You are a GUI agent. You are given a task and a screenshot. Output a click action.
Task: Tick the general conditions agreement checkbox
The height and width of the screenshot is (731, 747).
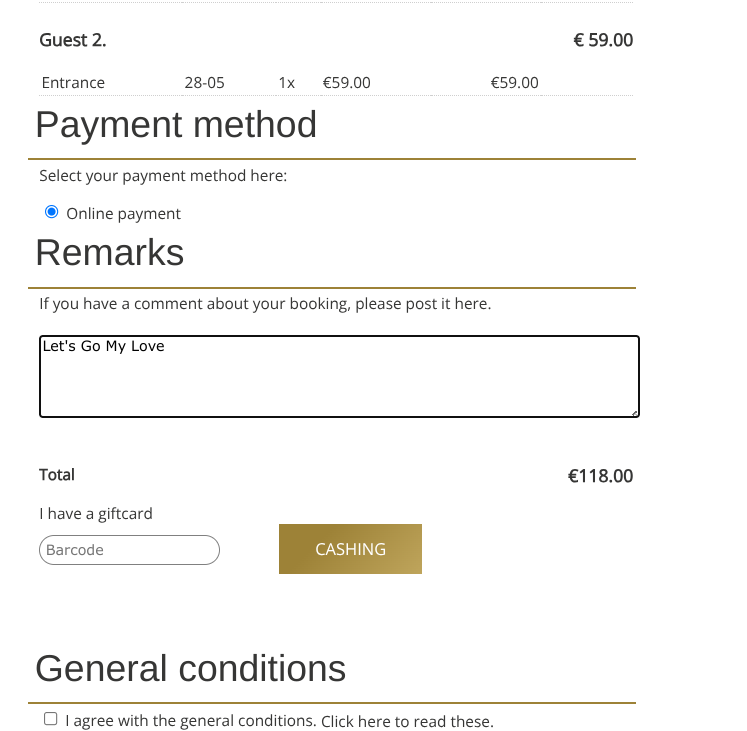[50, 719]
